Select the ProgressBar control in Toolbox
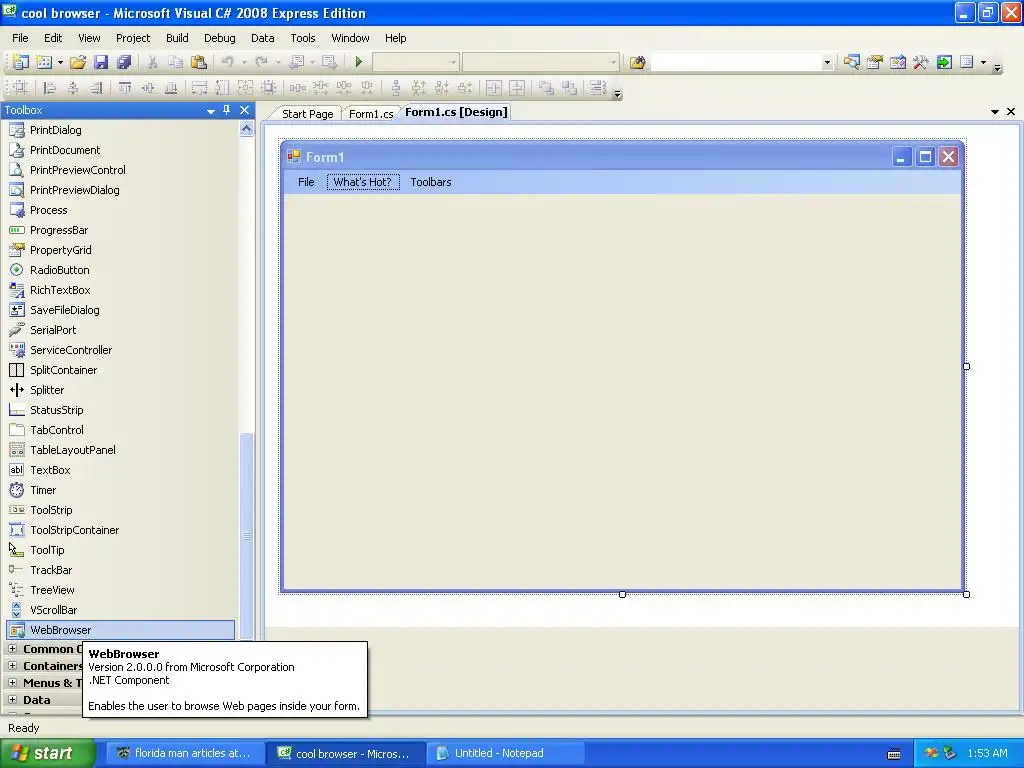The width and height of the screenshot is (1024, 768). pos(121,230)
